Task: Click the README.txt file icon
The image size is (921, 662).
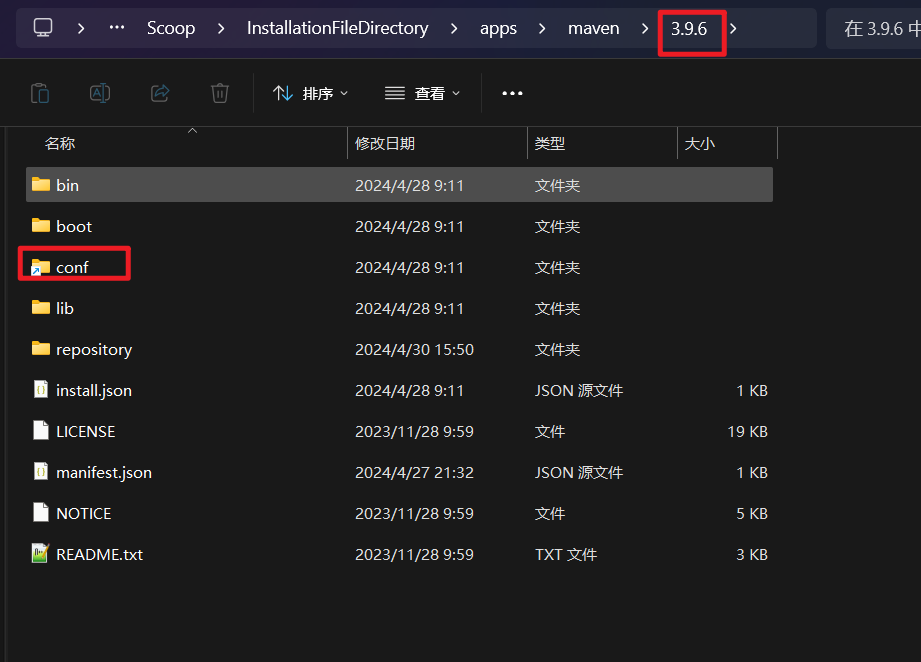Action: pos(40,553)
